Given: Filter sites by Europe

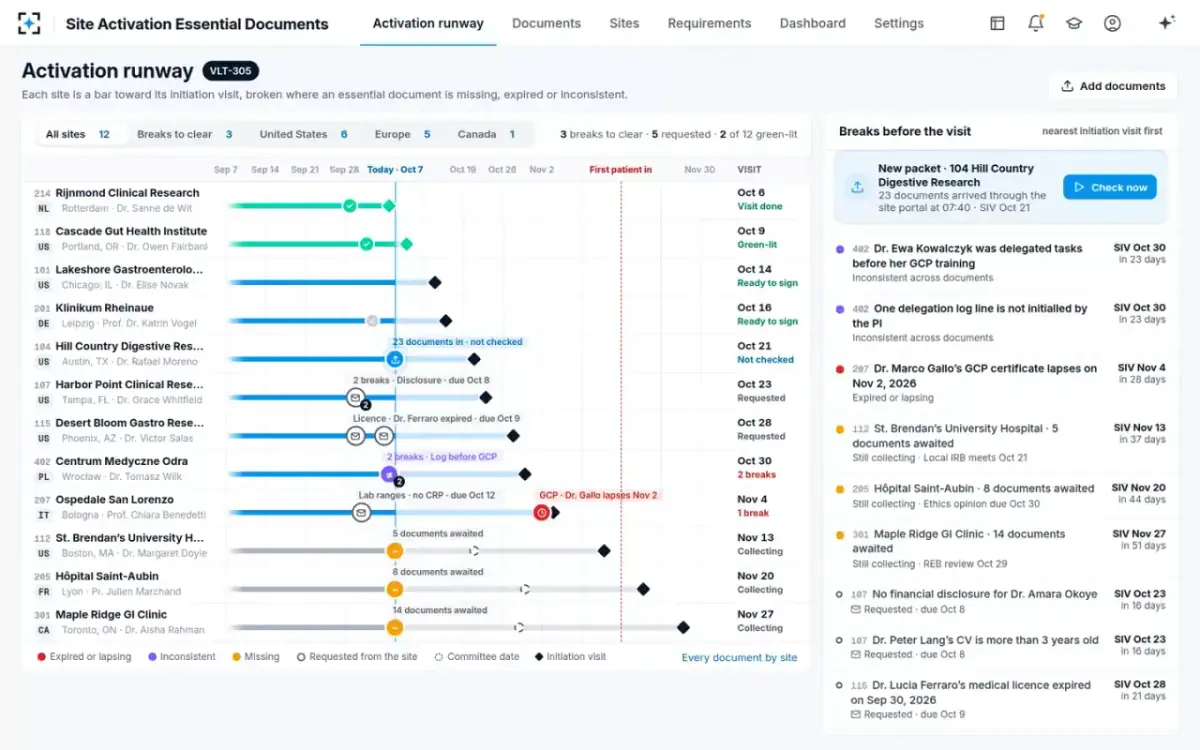Looking at the screenshot, I should 403,134.
